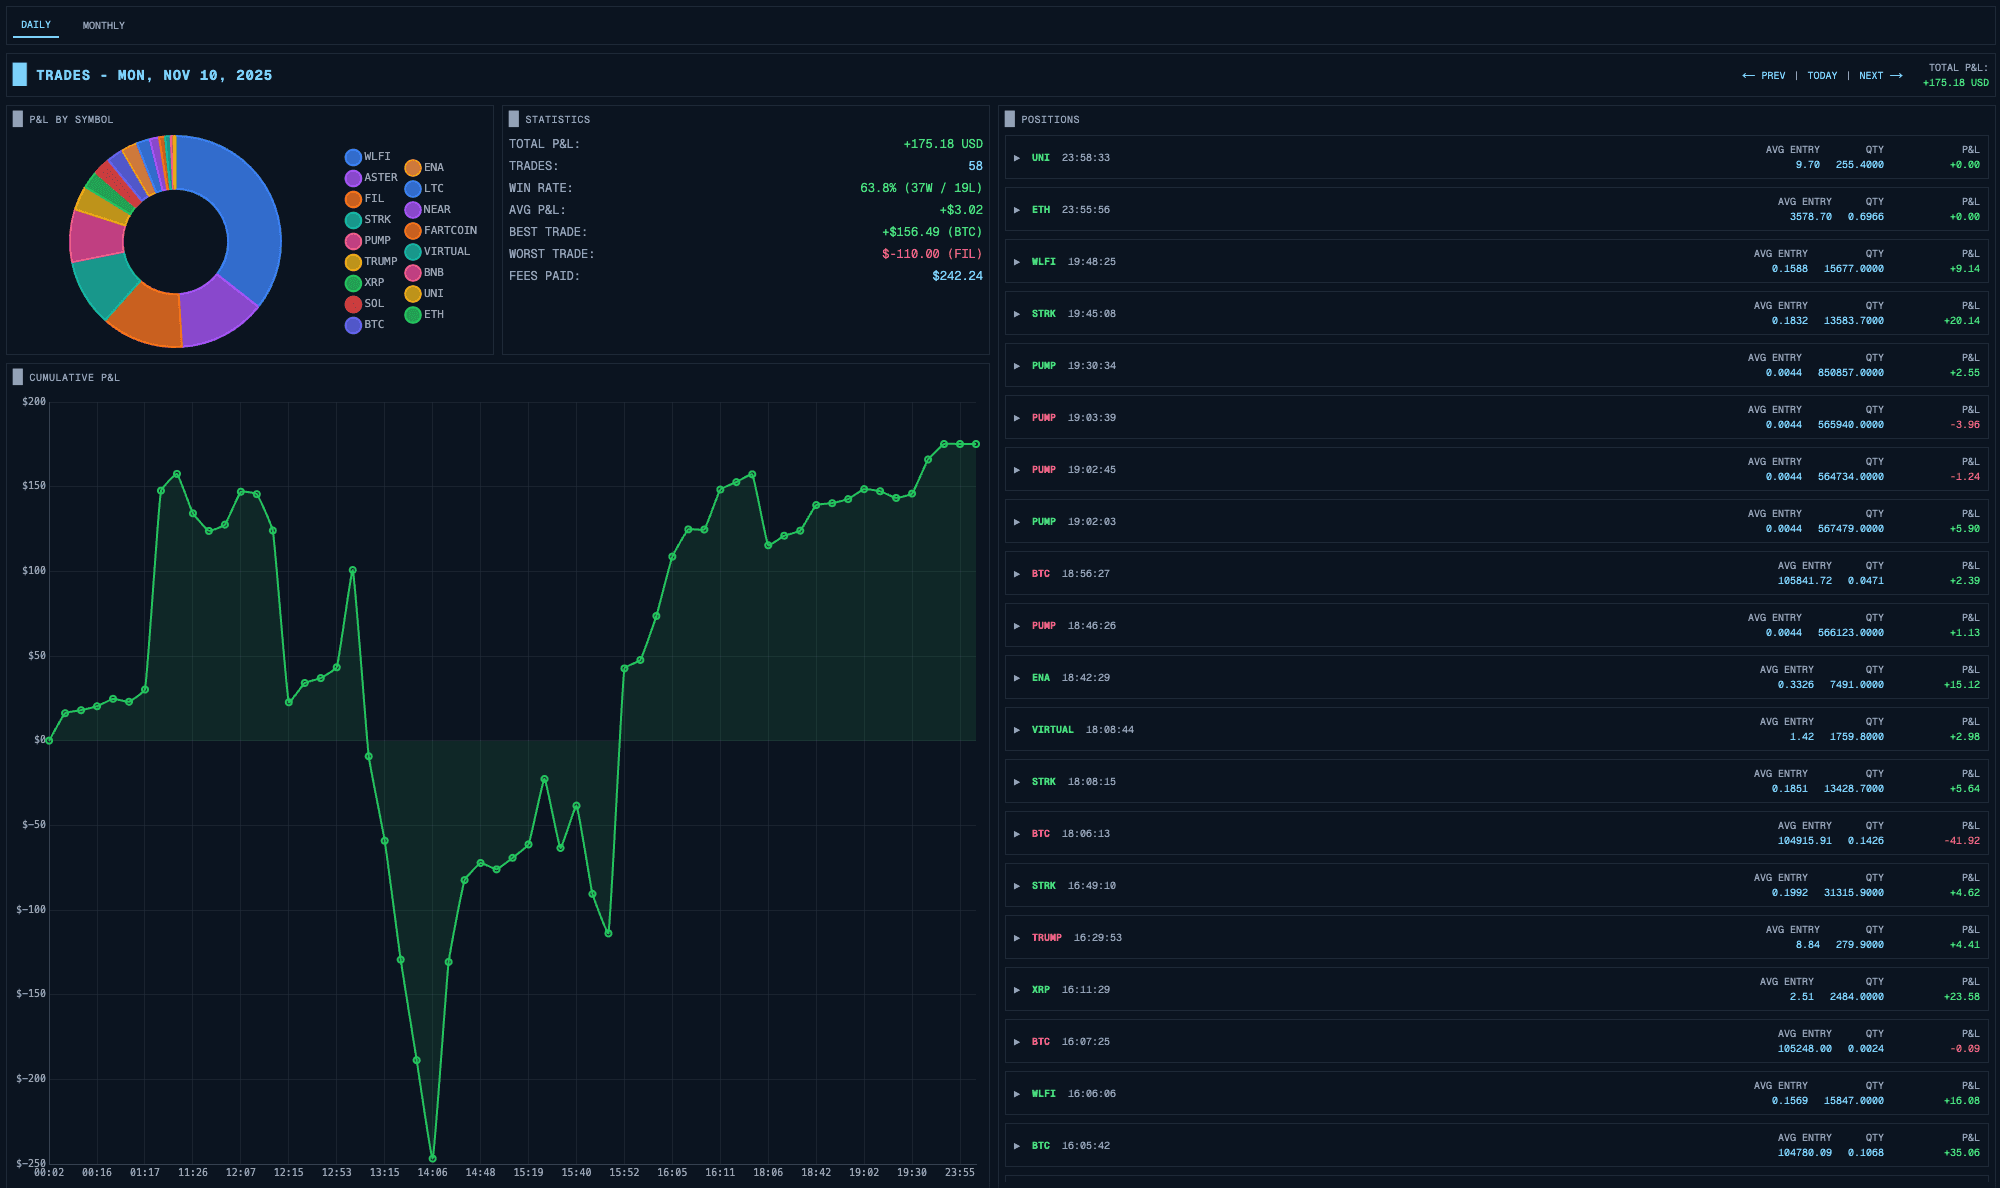Expand the UNI 23:58:33 position row

1017,158
